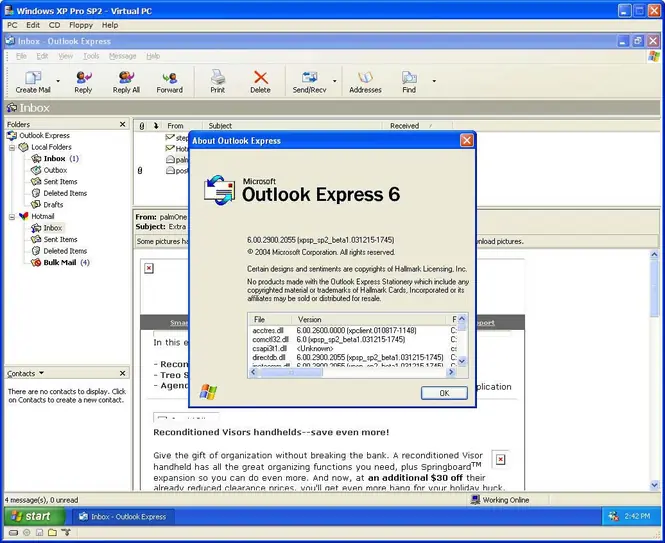The image size is (665, 543).
Task: Click the preview pane vertical scrollbar thumb
Action: tap(654, 288)
